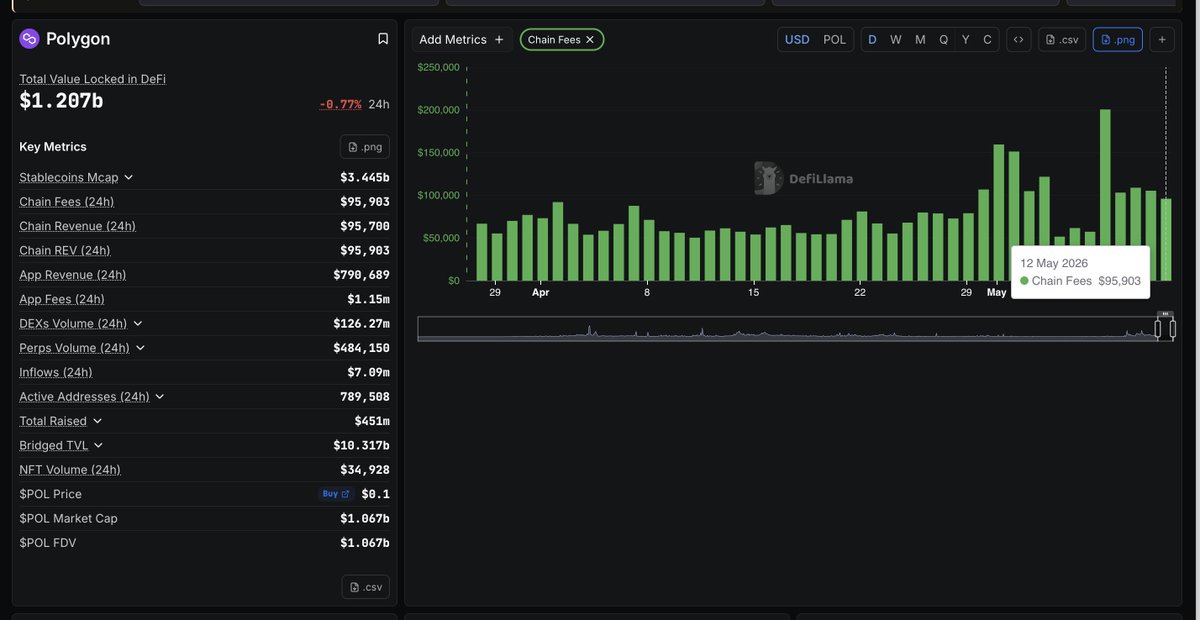
Task: Expand Stablecoins Mcap details
Action: click(128, 178)
